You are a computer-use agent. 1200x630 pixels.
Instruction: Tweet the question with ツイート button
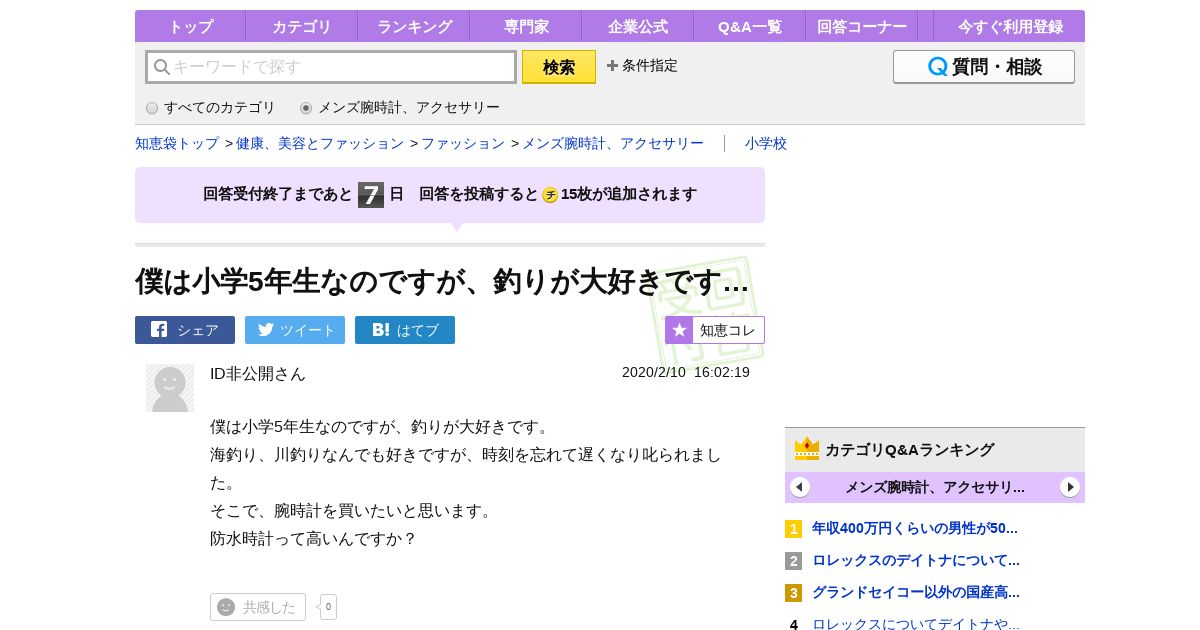coord(295,330)
